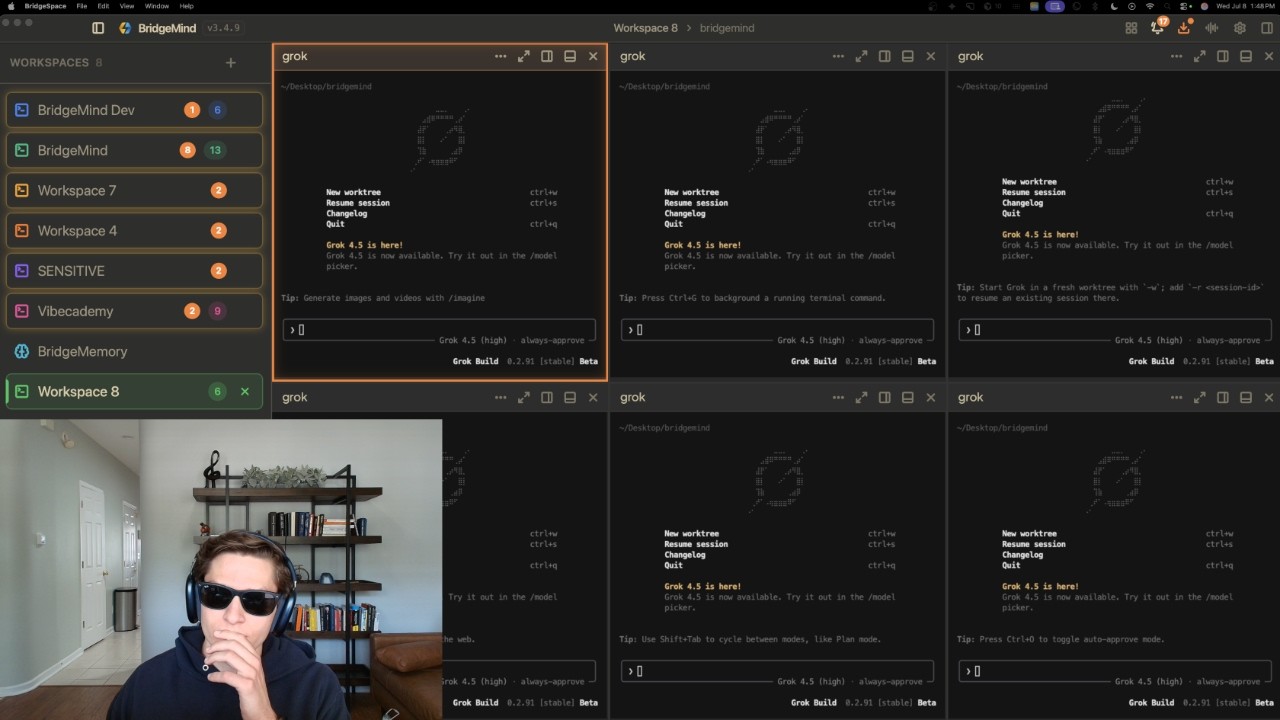This screenshot has height=720, width=1280.
Task: Click the v3.4.9 version label
Action: (223, 28)
